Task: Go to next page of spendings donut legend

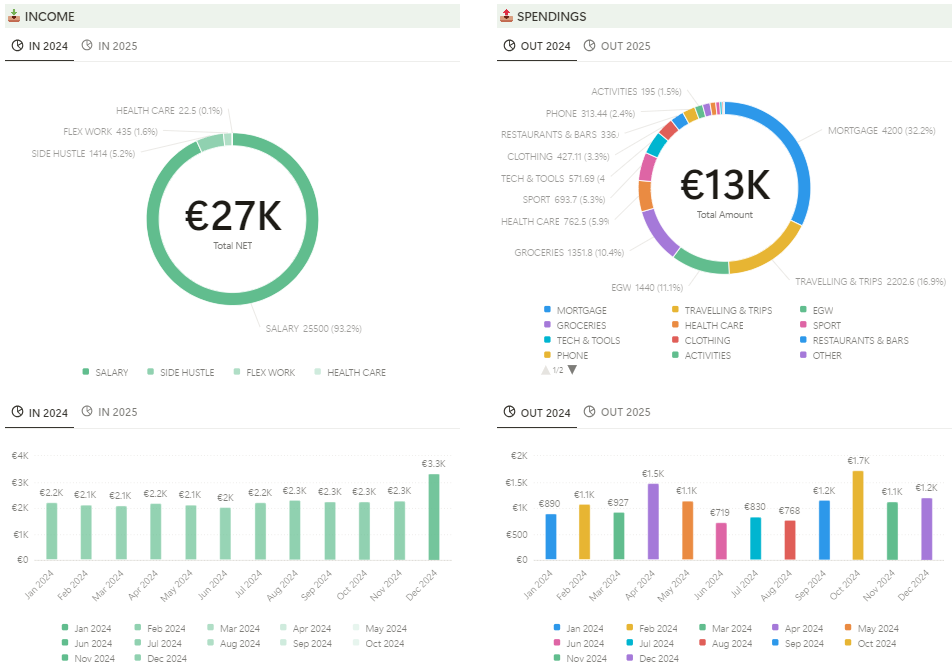Action: (x=573, y=370)
